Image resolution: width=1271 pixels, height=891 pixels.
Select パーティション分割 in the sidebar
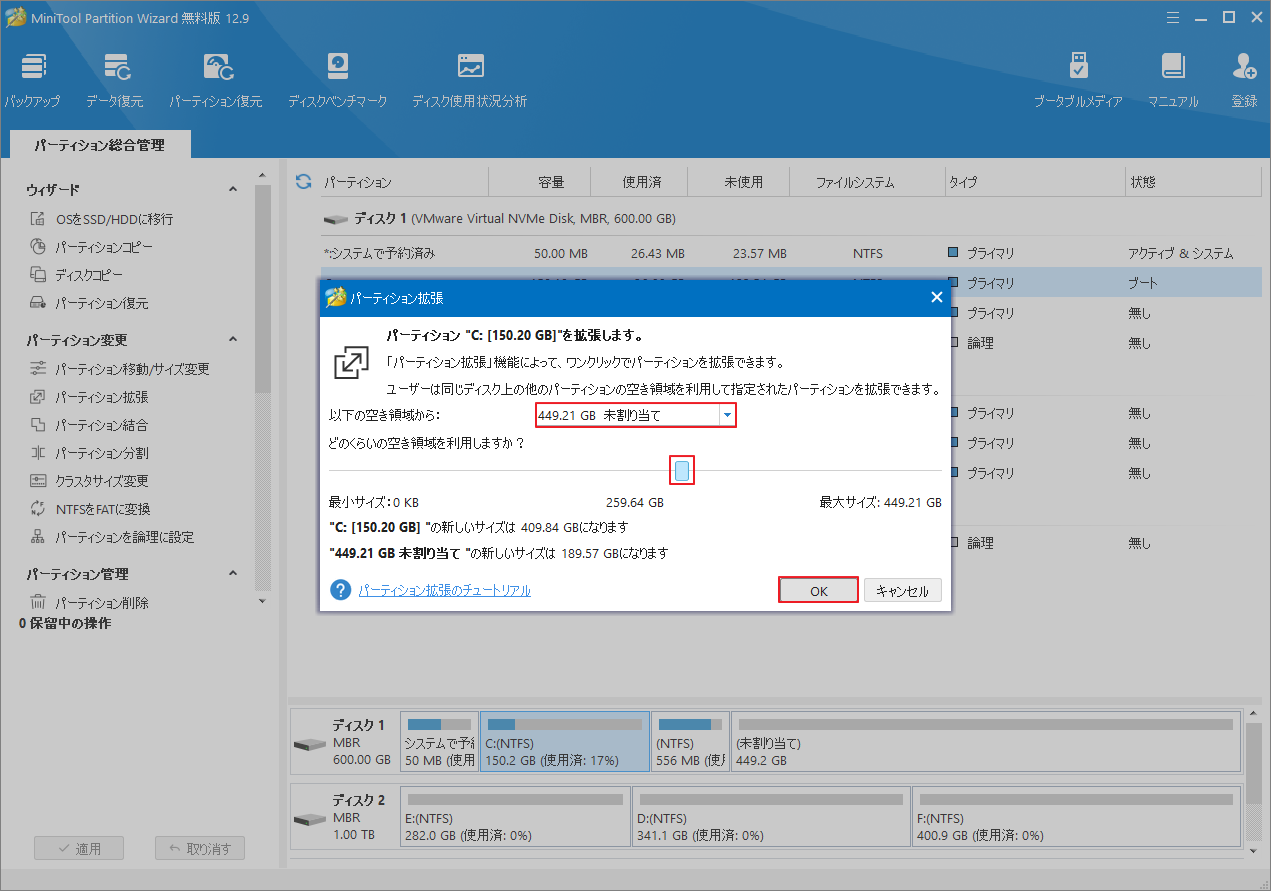89,453
